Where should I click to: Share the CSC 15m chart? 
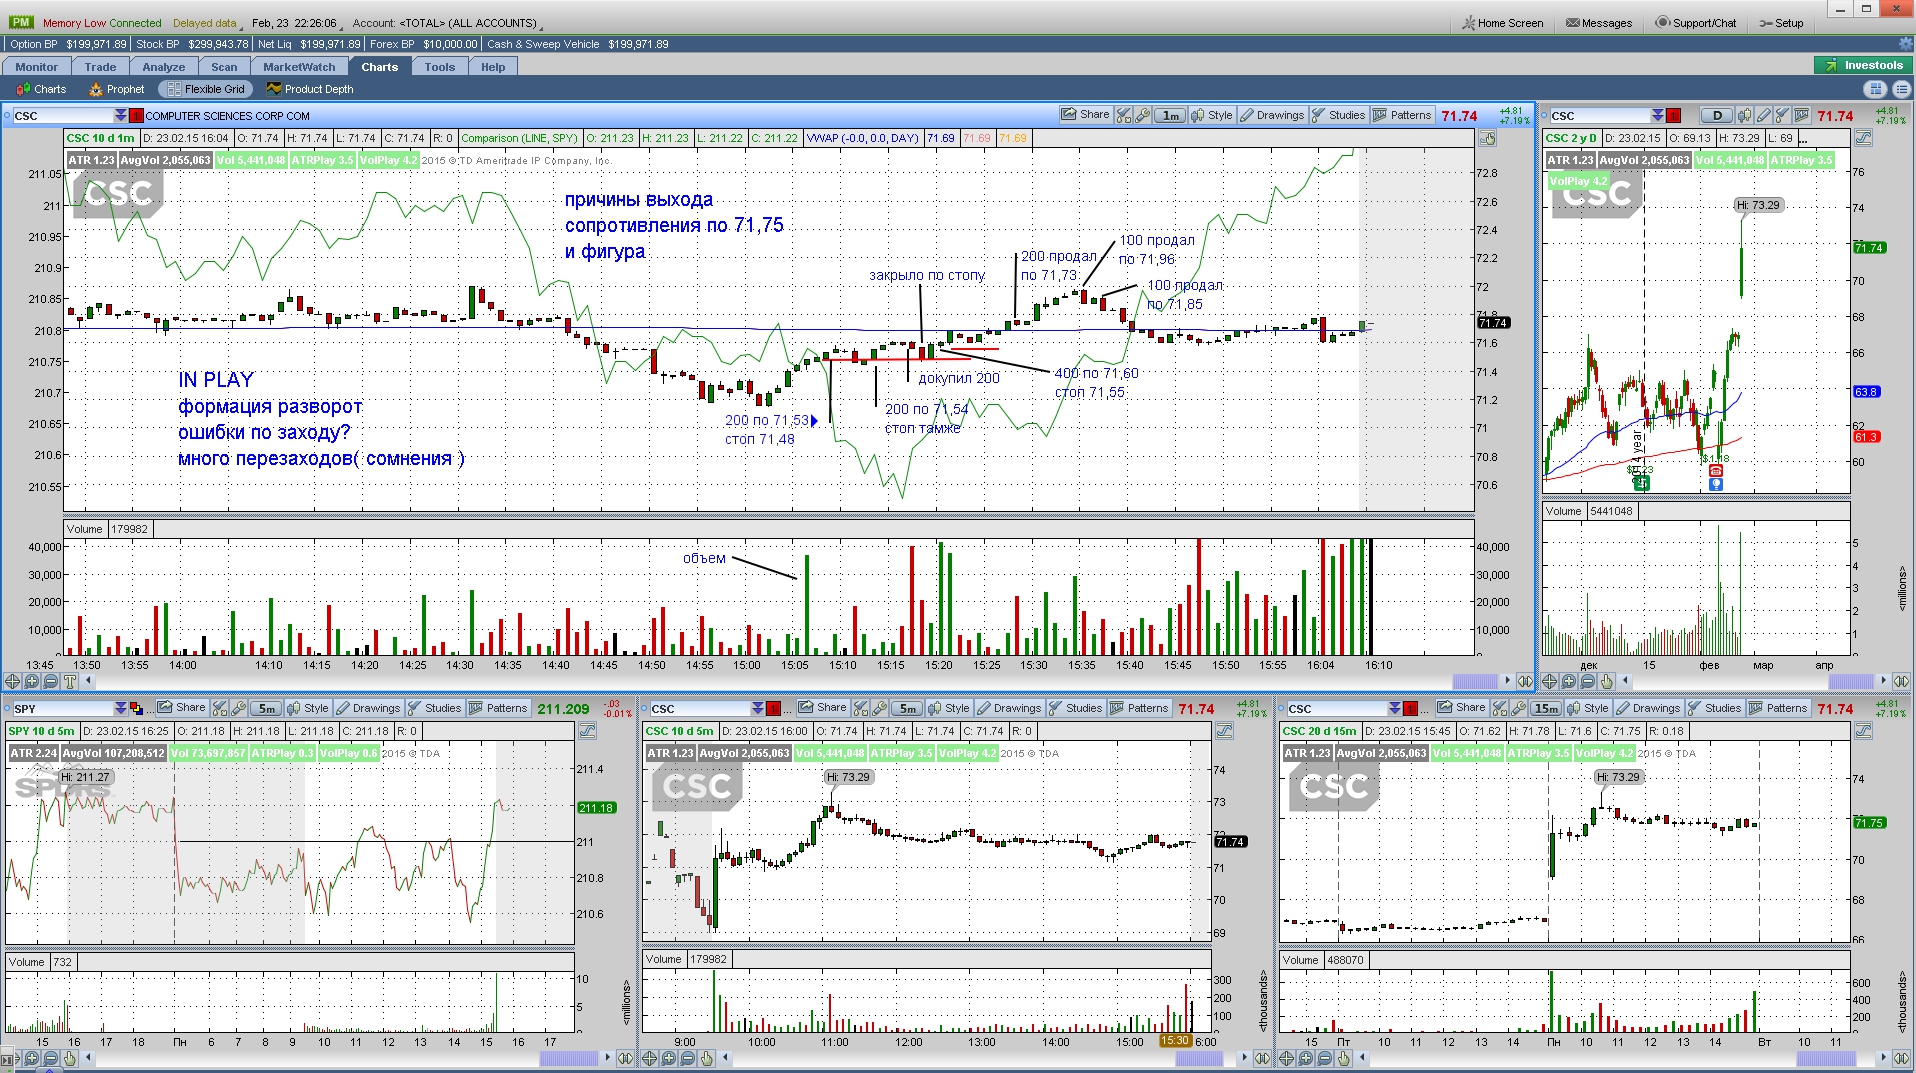pos(1462,708)
